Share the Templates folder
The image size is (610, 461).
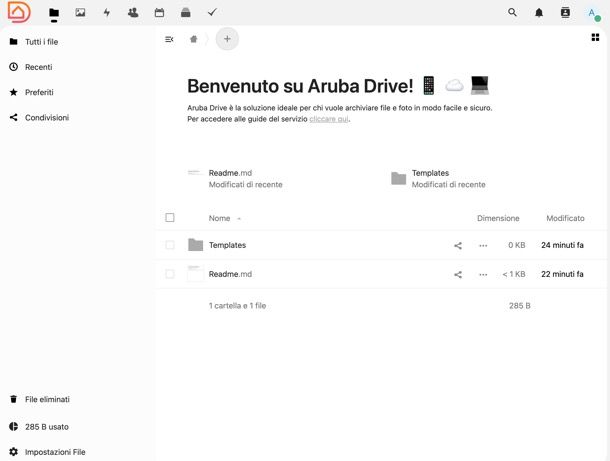pyautogui.click(x=458, y=245)
